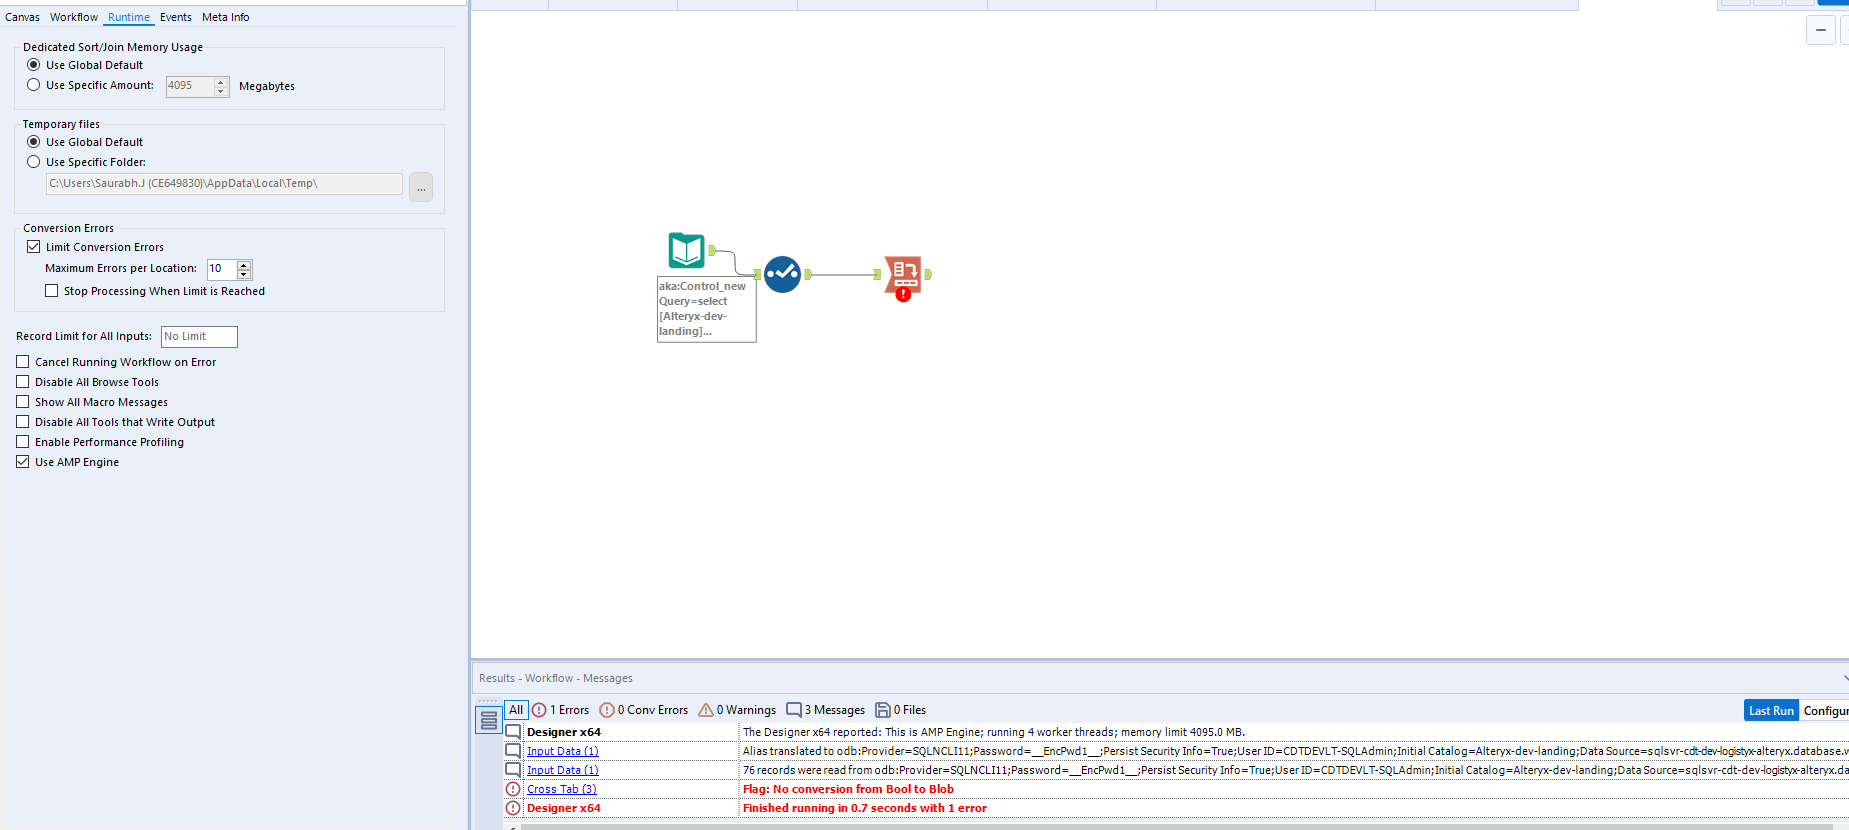Filter results by 3 Messages

[825, 710]
